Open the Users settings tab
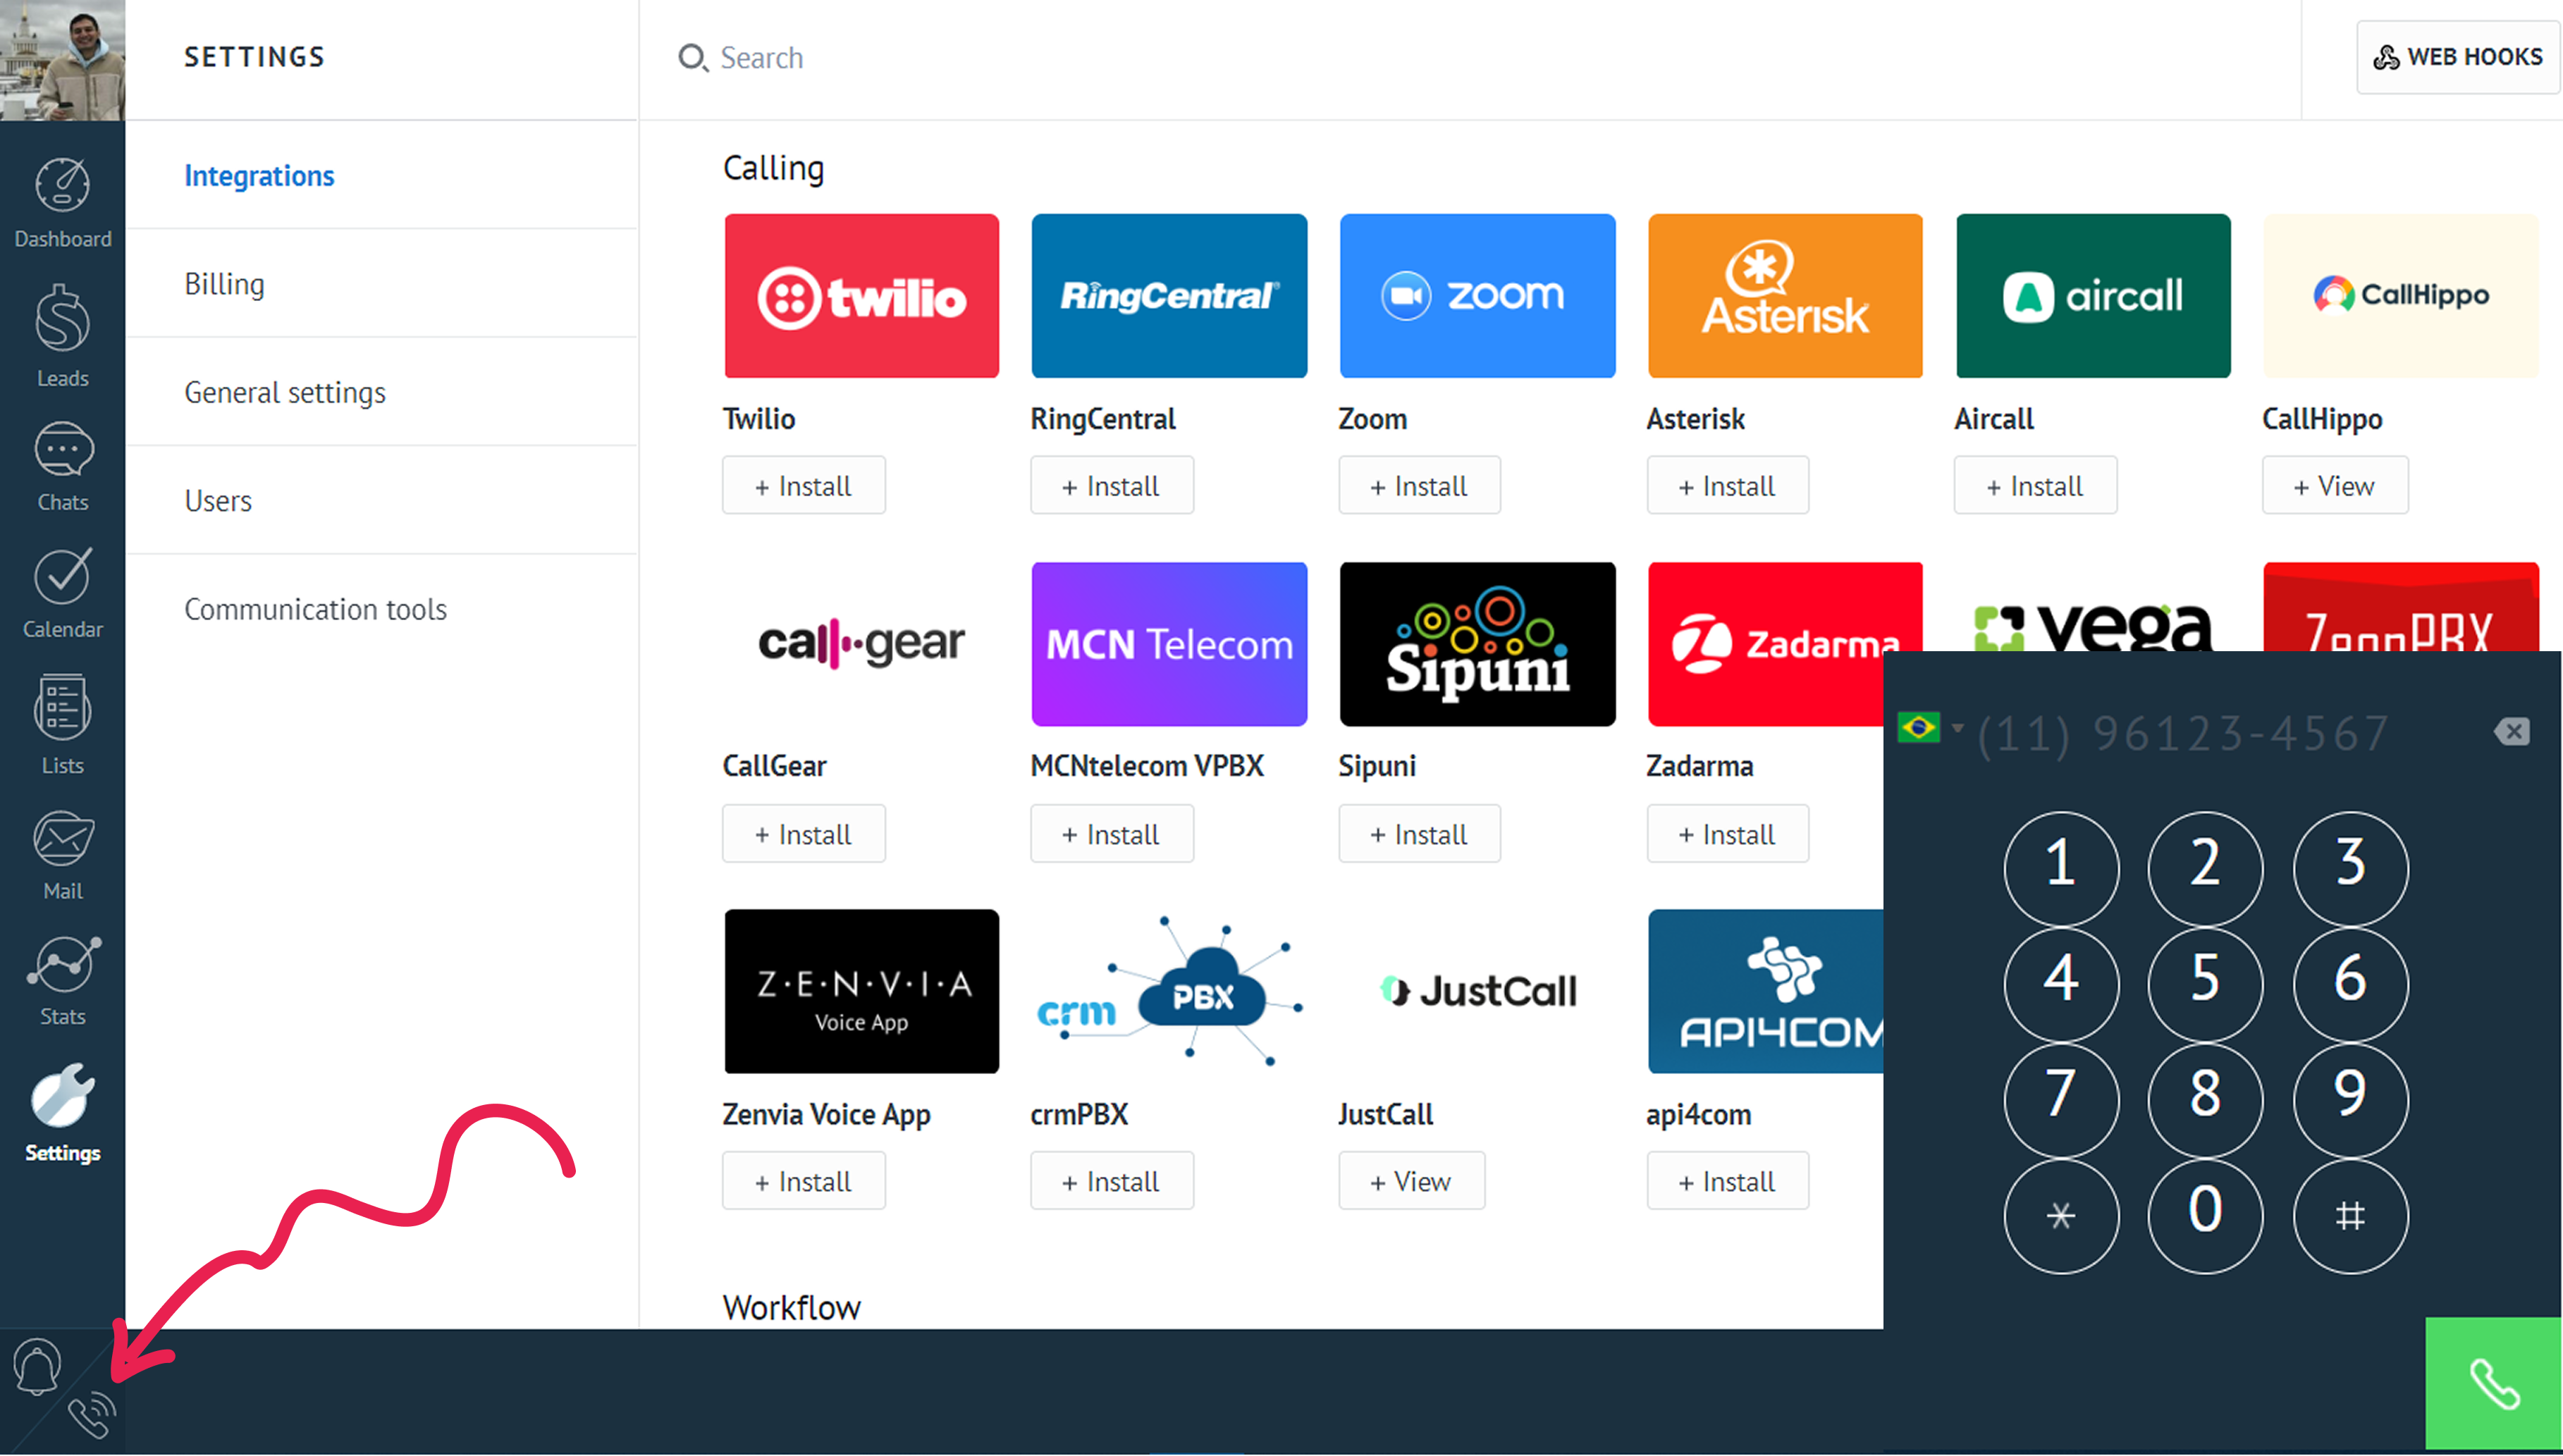The height and width of the screenshot is (1456, 2563). pyautogui.click(x=218, y=501)
